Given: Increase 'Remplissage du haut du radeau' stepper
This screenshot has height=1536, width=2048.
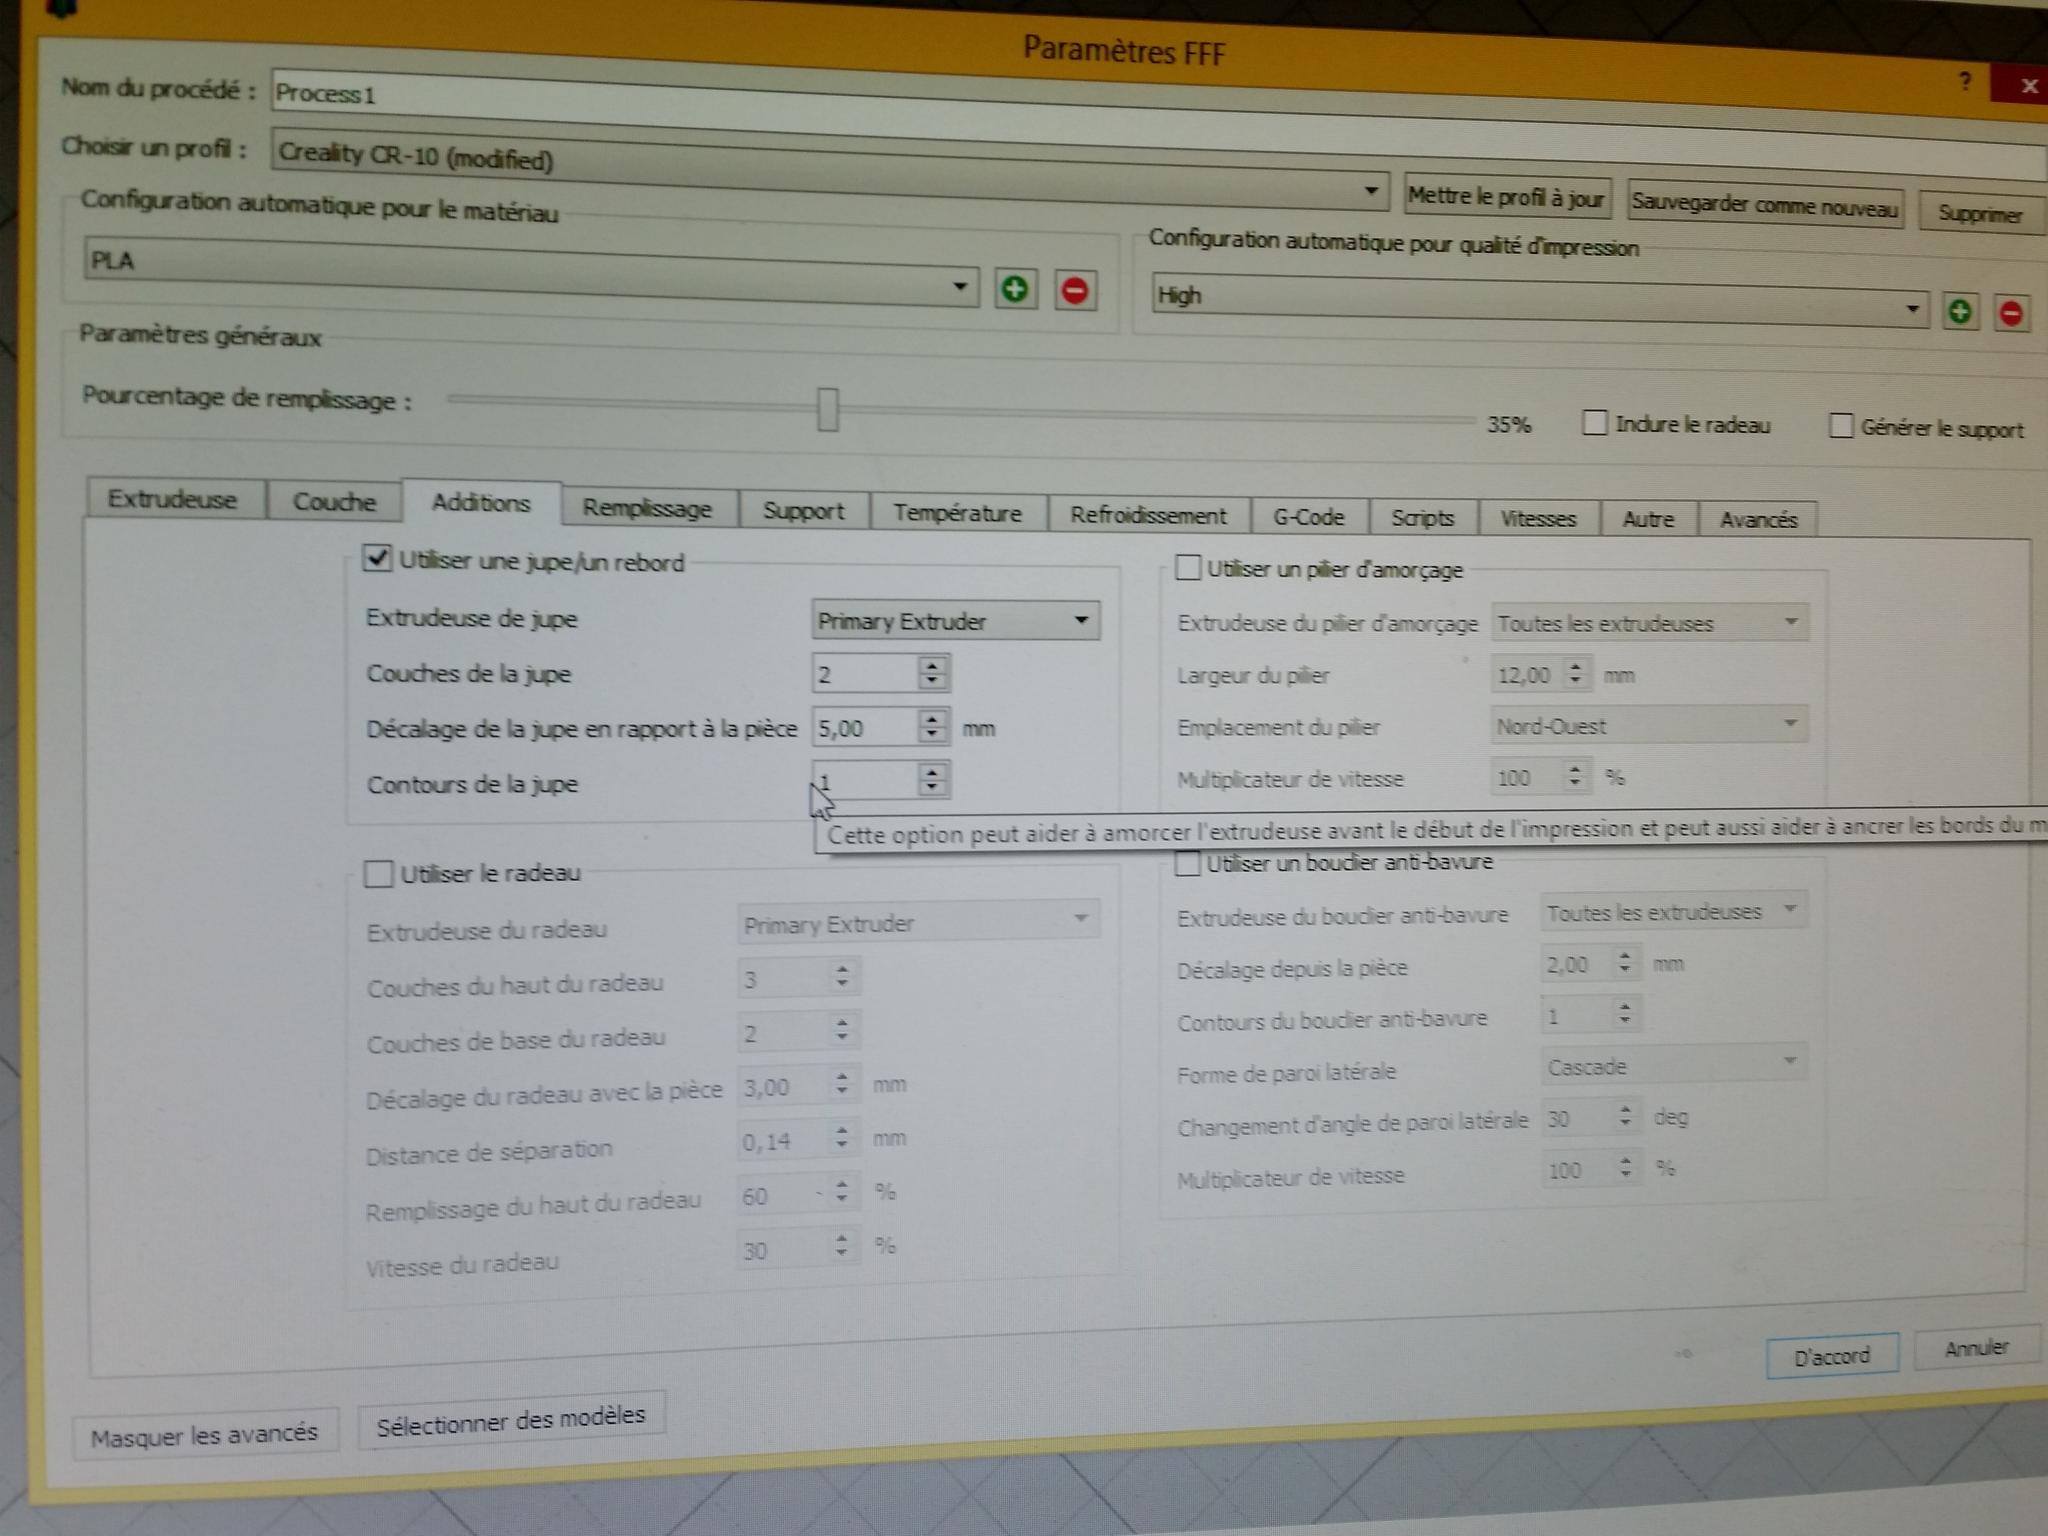Looking at the screenshot, I should click(x=842, y=1185).
